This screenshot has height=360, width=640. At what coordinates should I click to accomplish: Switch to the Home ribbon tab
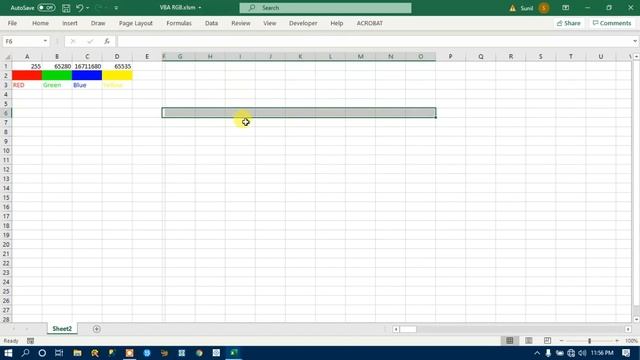click(x=40, y=23)
